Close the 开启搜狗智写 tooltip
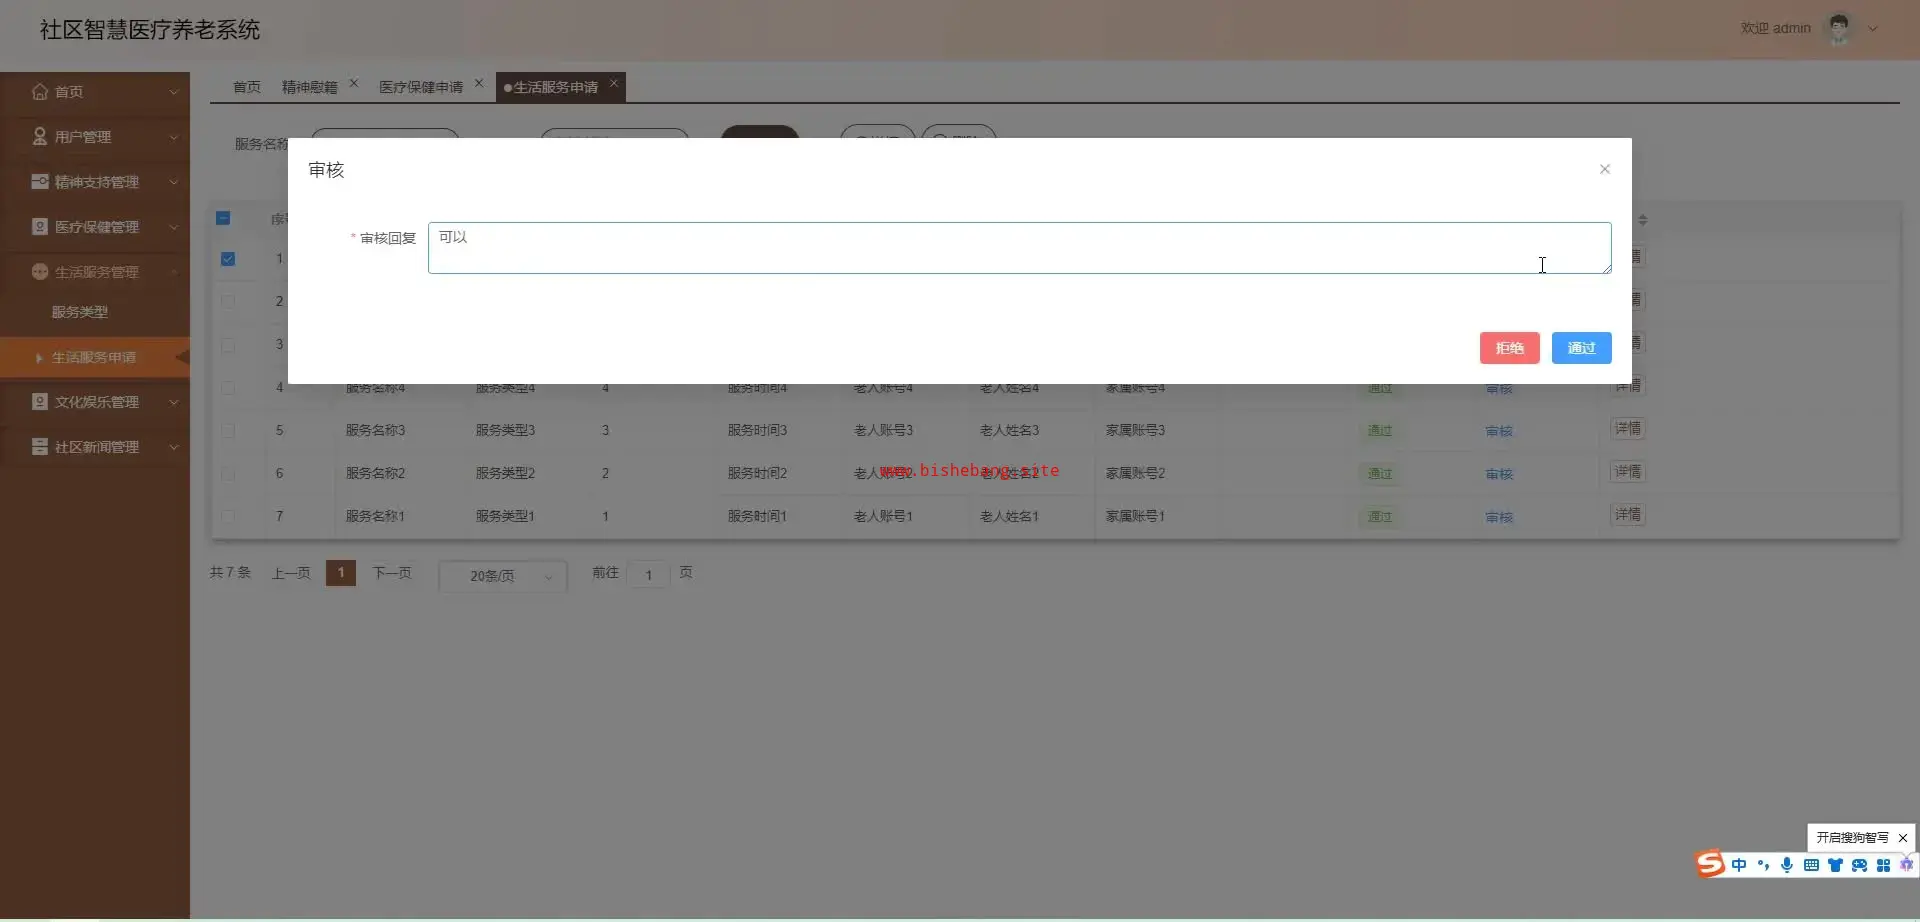The image size is (1920, 922). click(1903, 838)
